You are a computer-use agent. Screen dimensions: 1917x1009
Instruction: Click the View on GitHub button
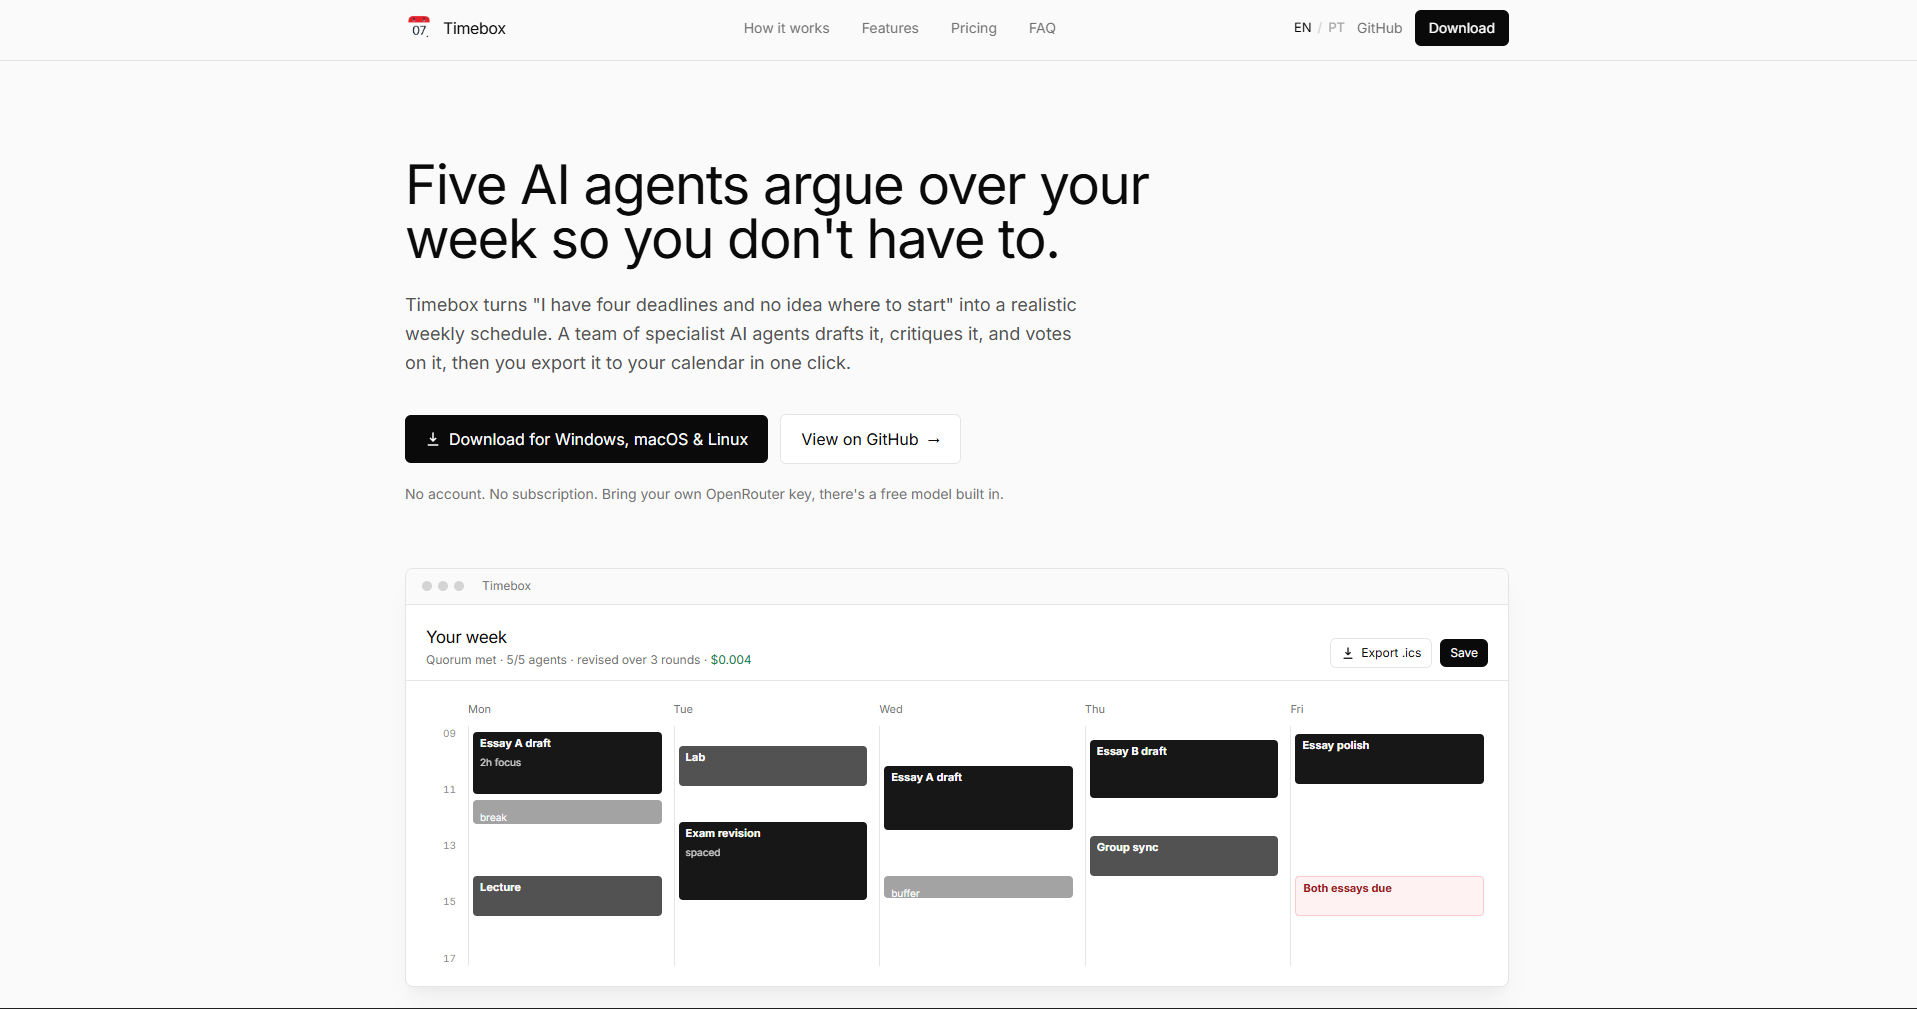(x=870, y=439)
